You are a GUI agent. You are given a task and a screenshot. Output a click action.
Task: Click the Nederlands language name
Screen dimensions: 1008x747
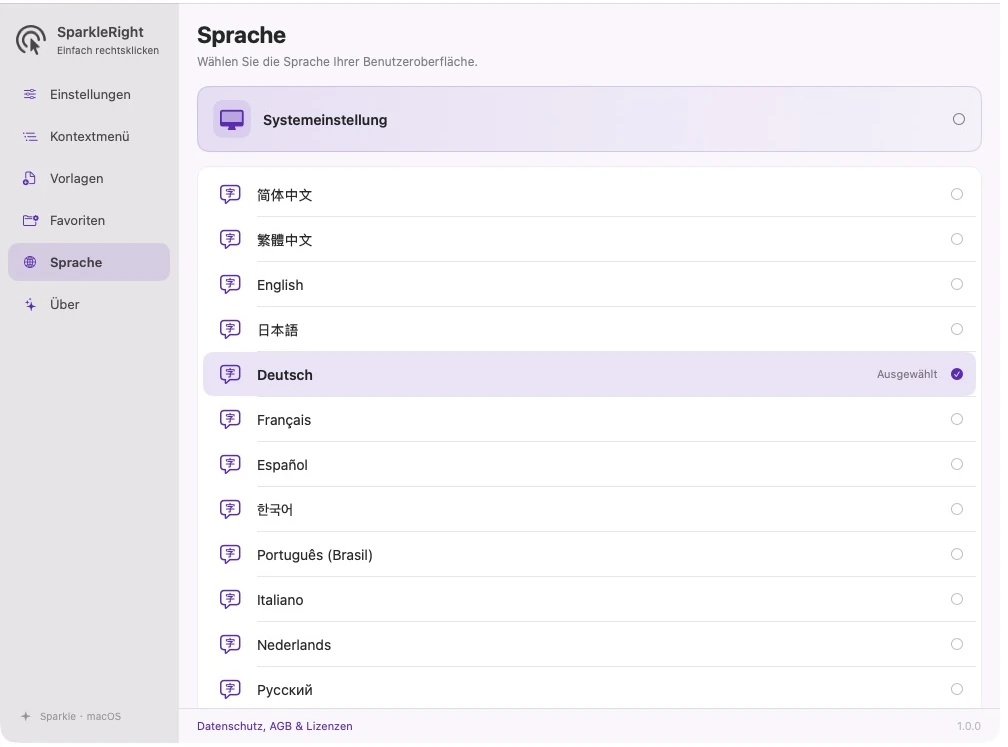(294, 645)
